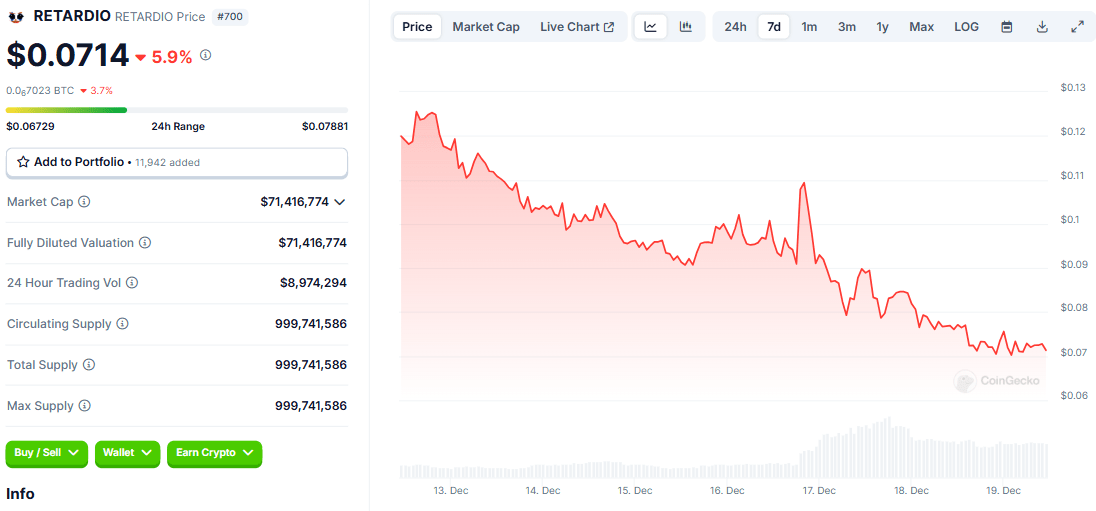
Task: Select the 1y time range
Action: pos(882,27)
